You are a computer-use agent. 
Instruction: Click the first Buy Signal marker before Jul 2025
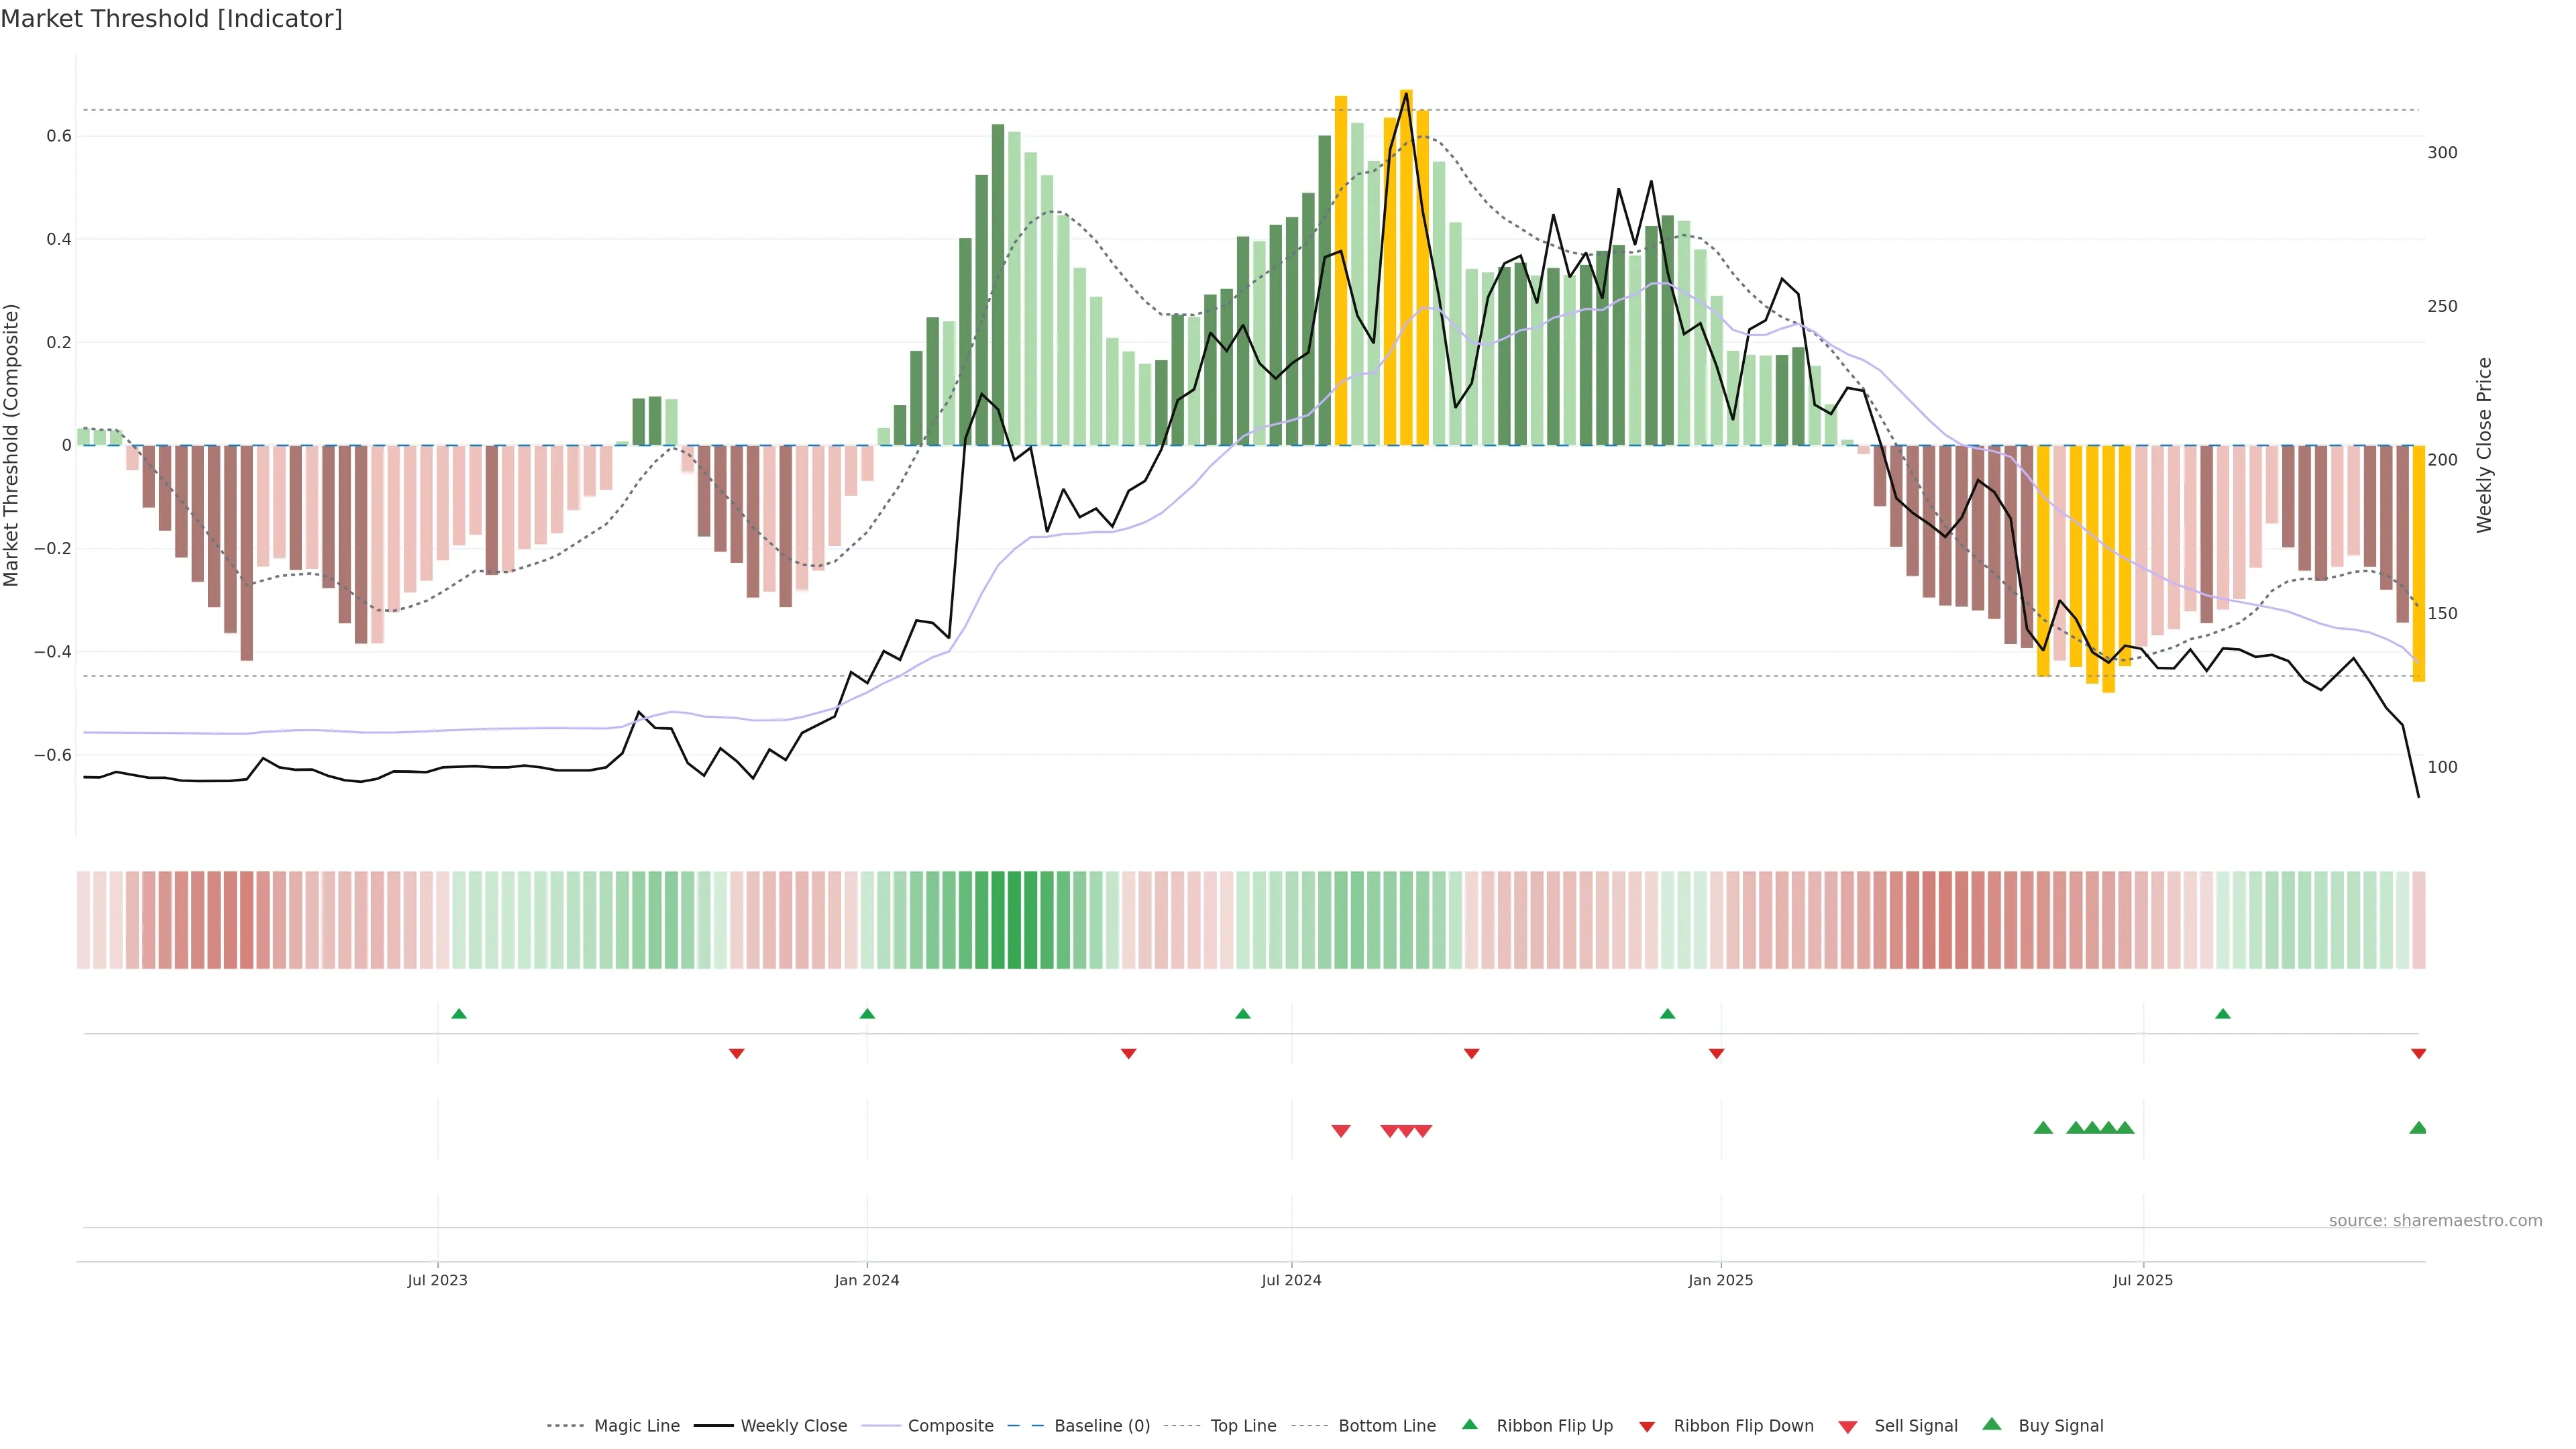2043,1128
